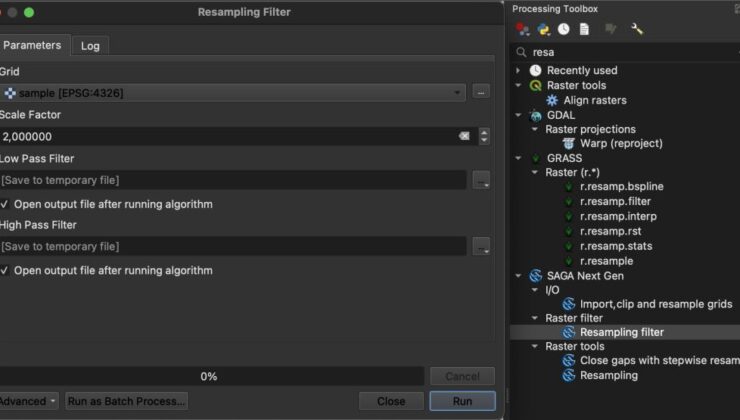Click the Align rasters gear icon
Viewport: 740px width, 420px height.
[x=552, y=100]
